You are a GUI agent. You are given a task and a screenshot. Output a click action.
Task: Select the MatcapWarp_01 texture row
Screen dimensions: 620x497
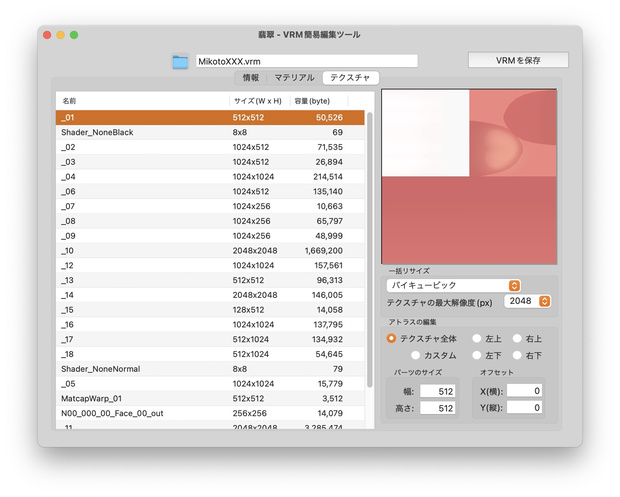(210, 399)
